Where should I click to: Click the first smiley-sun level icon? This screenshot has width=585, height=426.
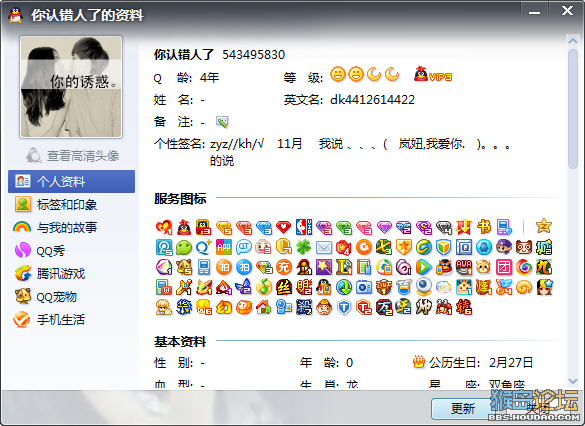point(338,74)
